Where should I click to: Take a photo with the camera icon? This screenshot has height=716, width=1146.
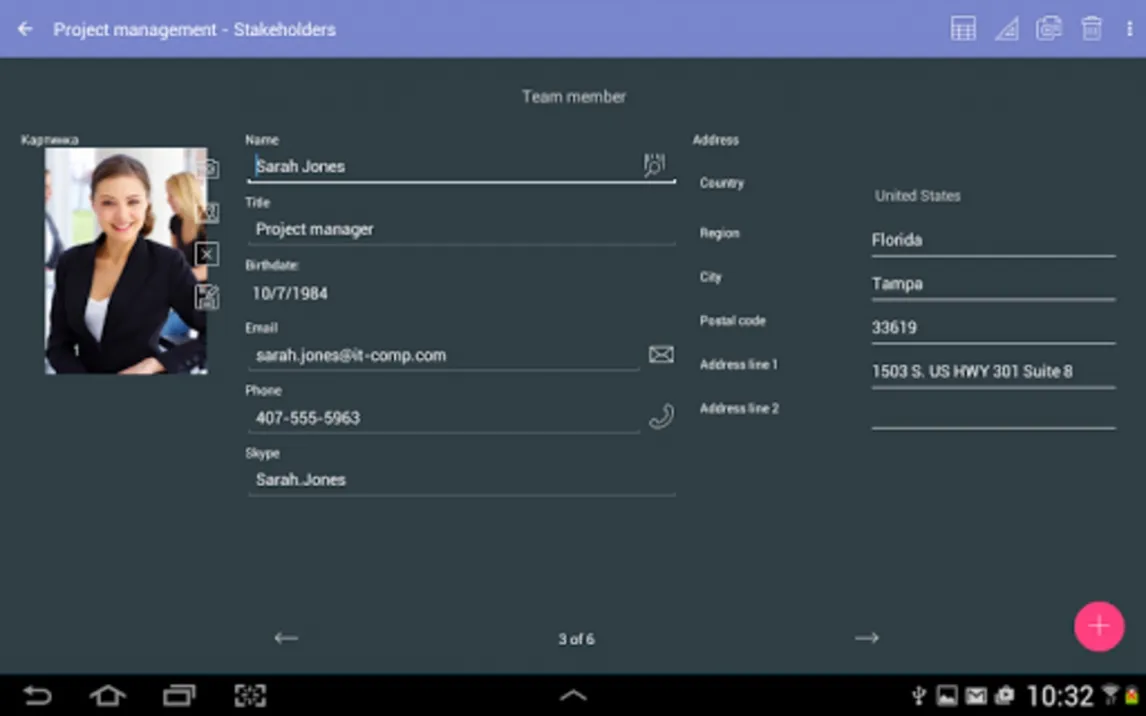pyautogui.click(x=208, y=169)
